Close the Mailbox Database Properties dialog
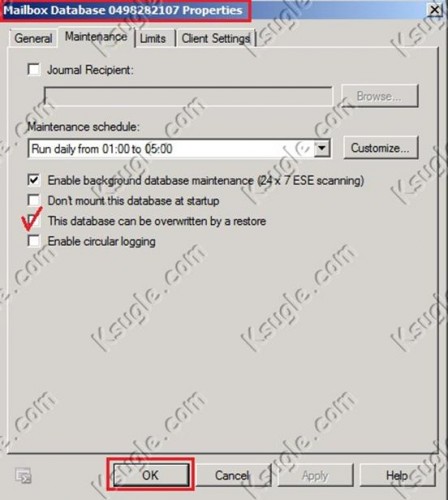Viewport: 448px width, 500px height. [434, 10]
